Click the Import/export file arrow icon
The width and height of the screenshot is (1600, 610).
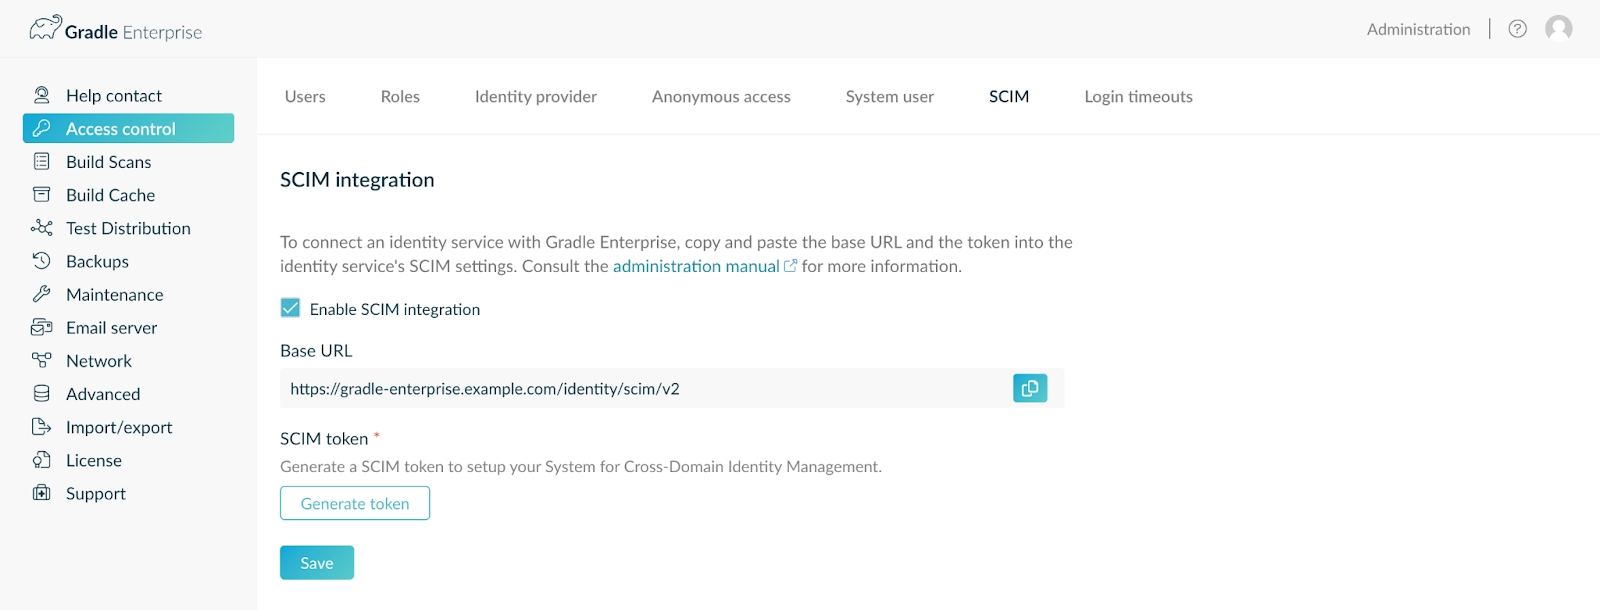(x=42, y=427)
